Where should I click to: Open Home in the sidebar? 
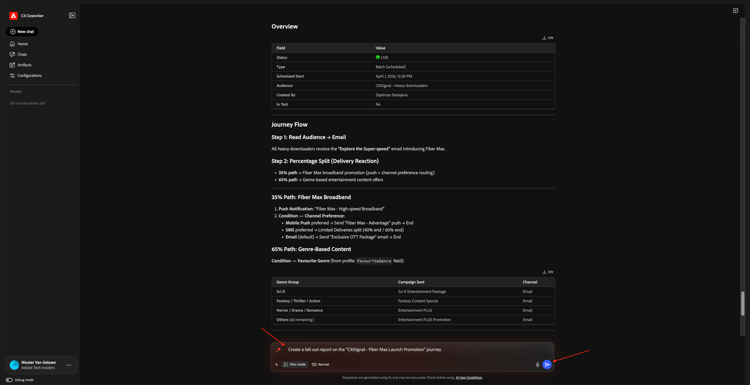[19, 44]
